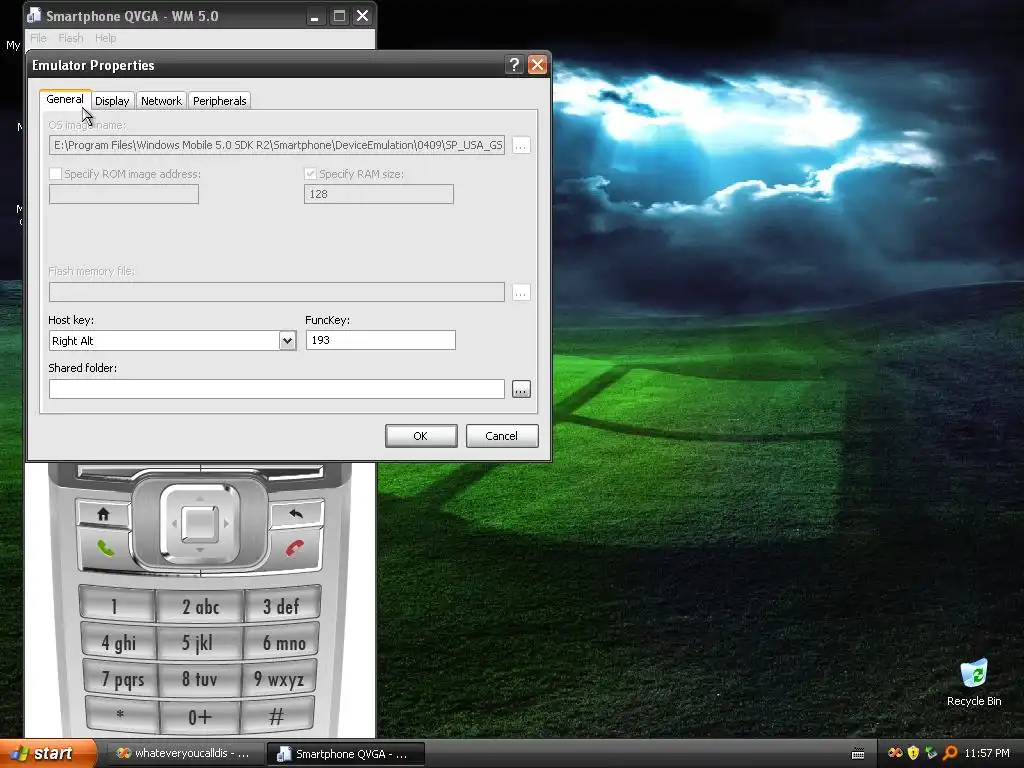Click the FuncKey input field

pos(380,340)
